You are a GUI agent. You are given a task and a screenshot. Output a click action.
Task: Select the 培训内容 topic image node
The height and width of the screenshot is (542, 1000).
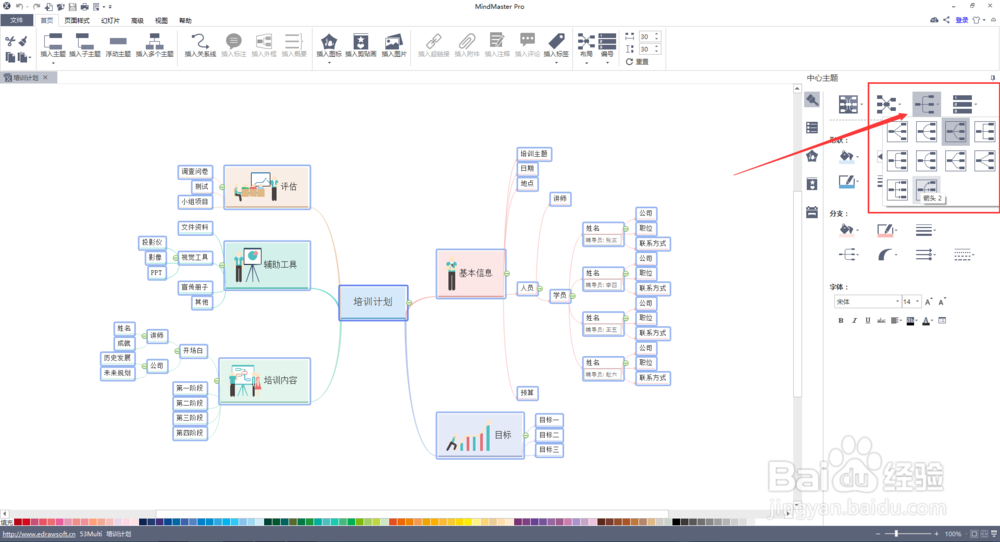265,381
